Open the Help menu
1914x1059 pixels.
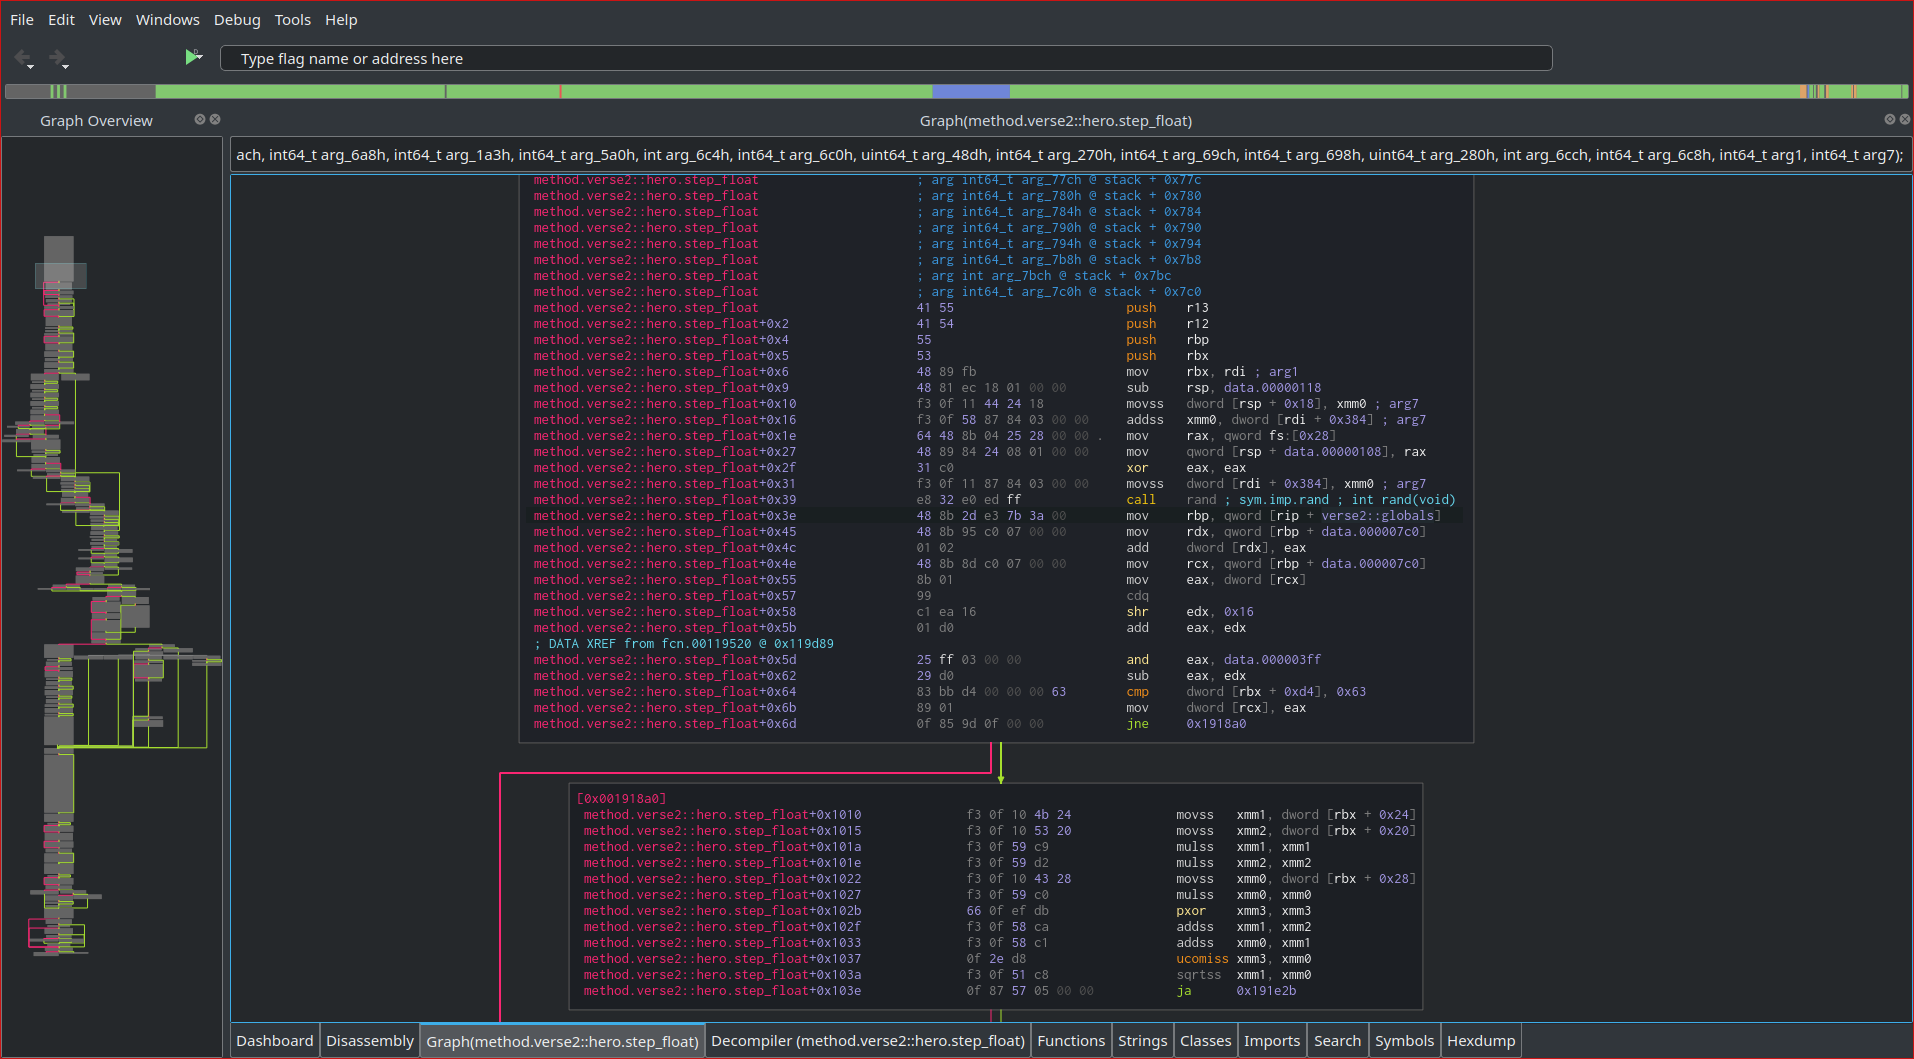click(341, 20)
